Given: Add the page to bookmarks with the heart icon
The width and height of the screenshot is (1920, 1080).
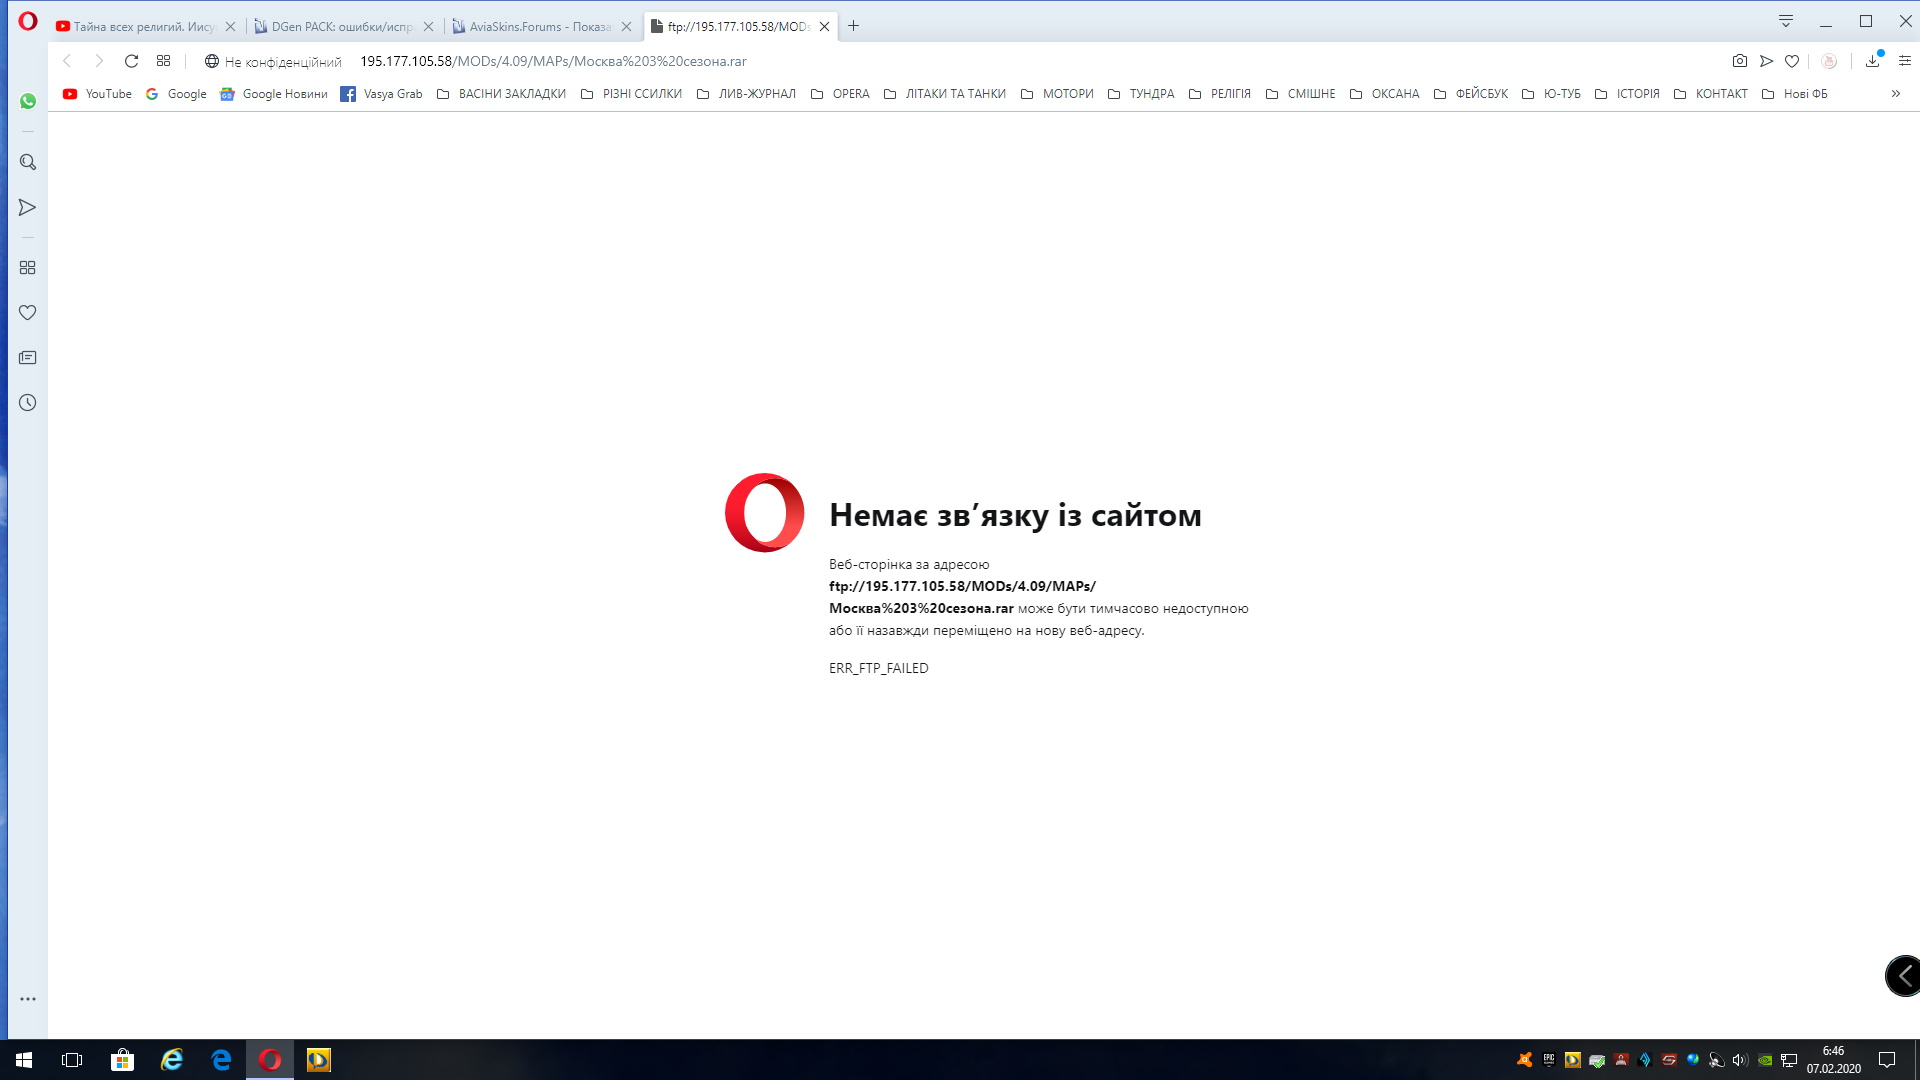Looking at the screenshot, I should pos(1792,61).
